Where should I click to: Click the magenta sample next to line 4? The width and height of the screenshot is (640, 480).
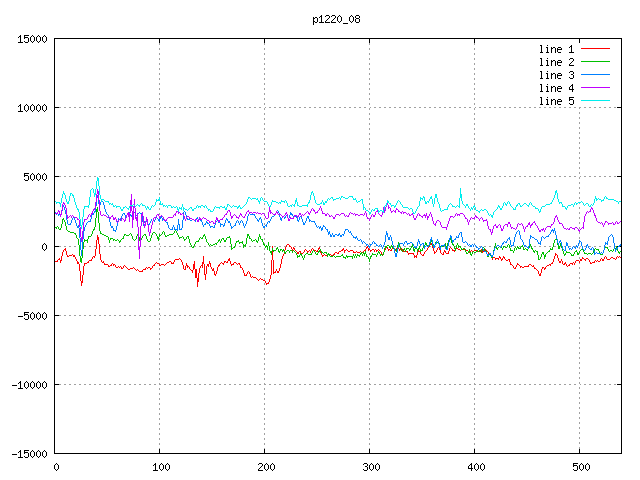(596, 88)
